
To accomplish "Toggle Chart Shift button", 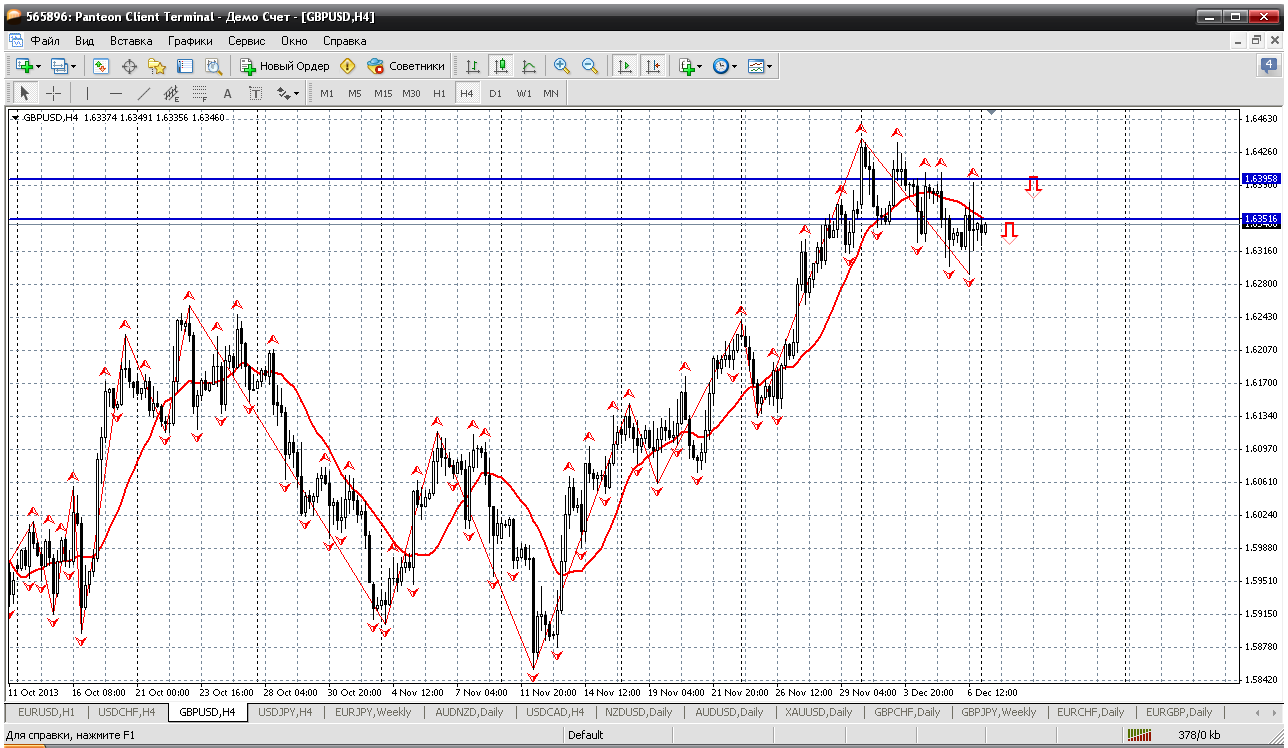I will (x=653, y=66).
